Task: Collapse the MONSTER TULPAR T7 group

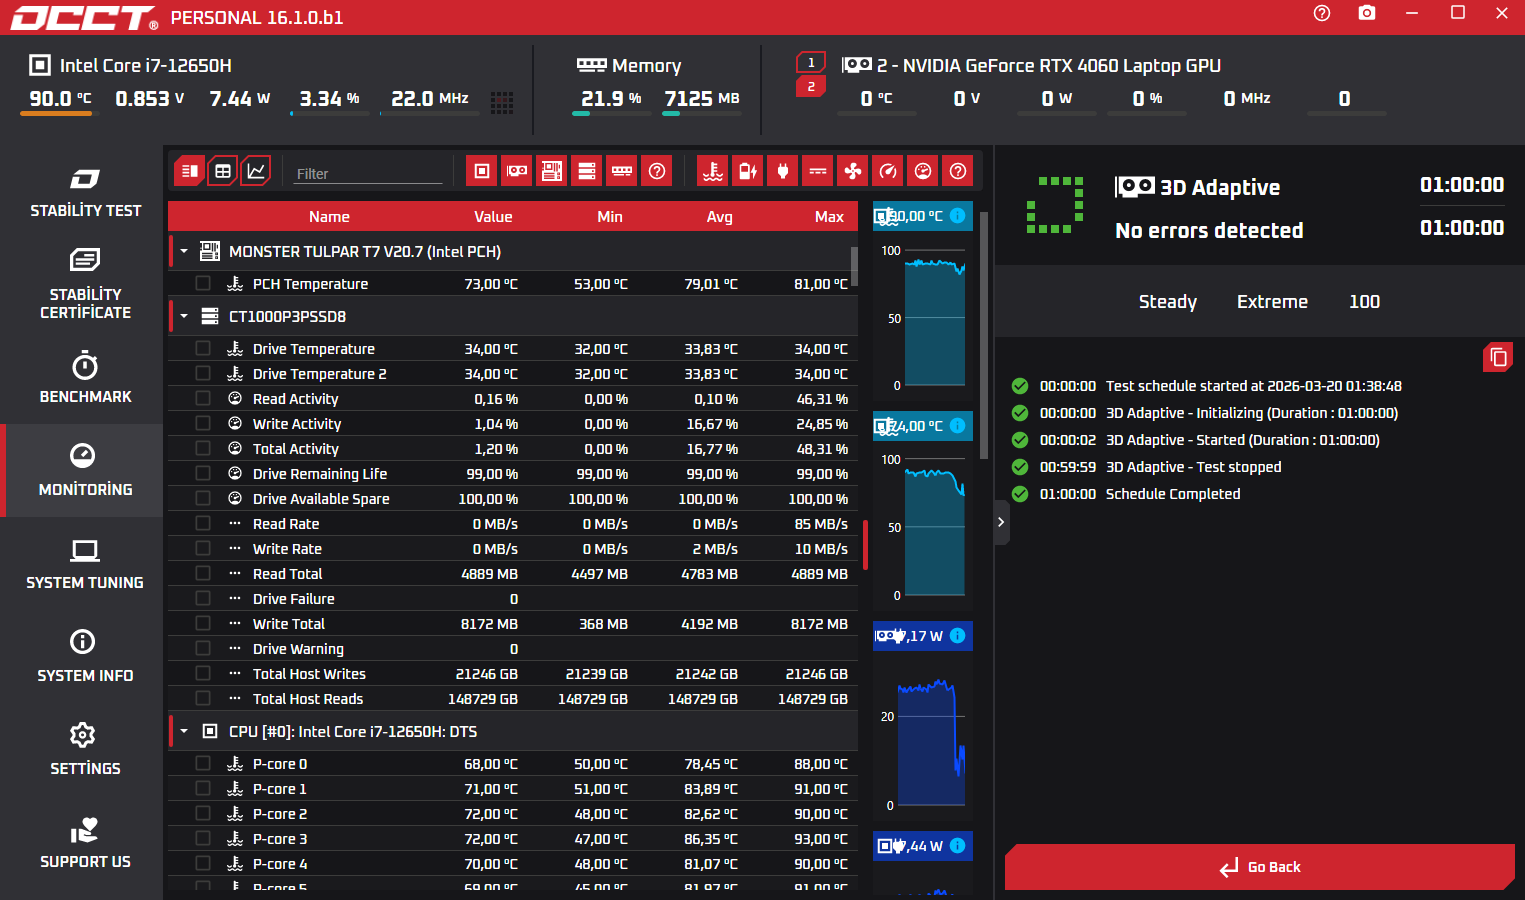Action: tap(184, 252)
